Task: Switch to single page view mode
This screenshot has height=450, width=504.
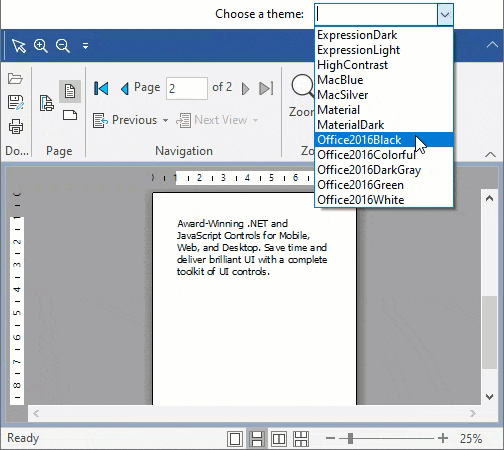Action: (x=235, y=439)
